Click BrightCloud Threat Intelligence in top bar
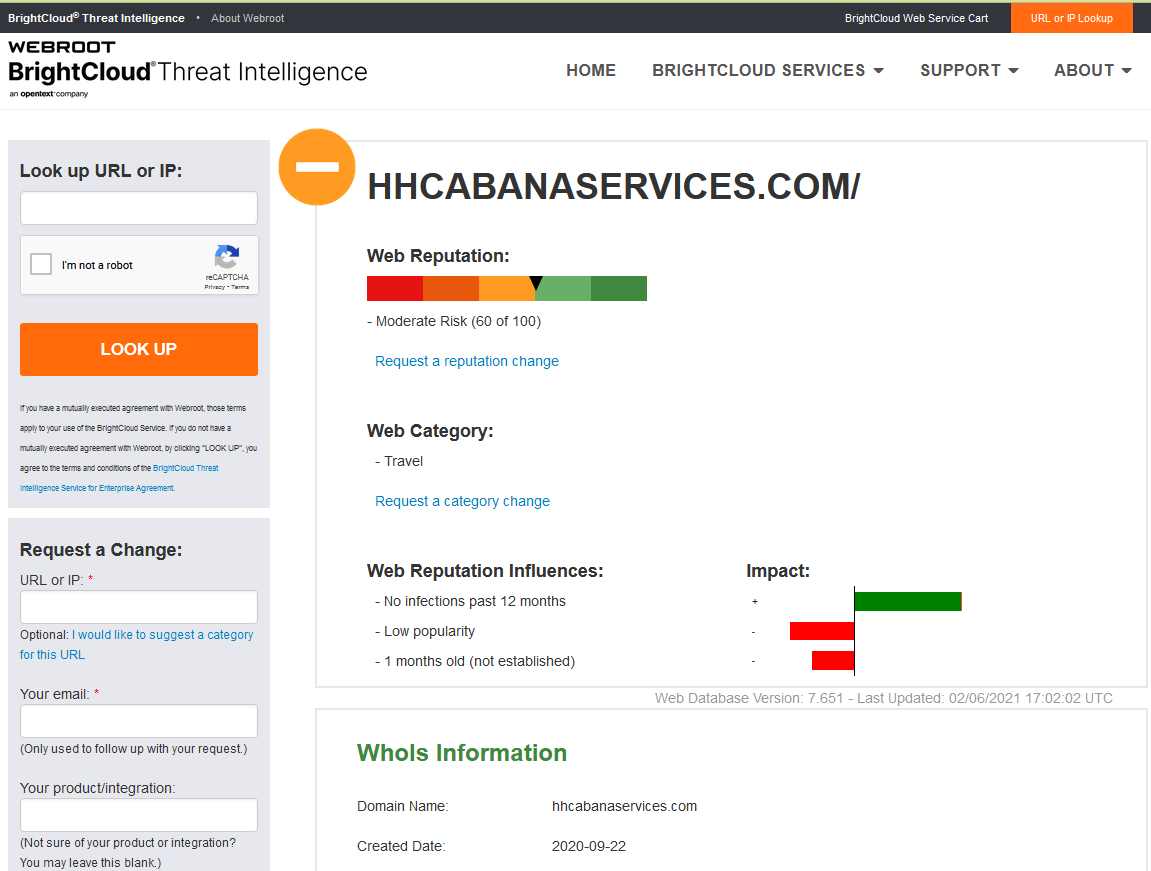This screenshot has height=871, width=1151. click(96, 18)
